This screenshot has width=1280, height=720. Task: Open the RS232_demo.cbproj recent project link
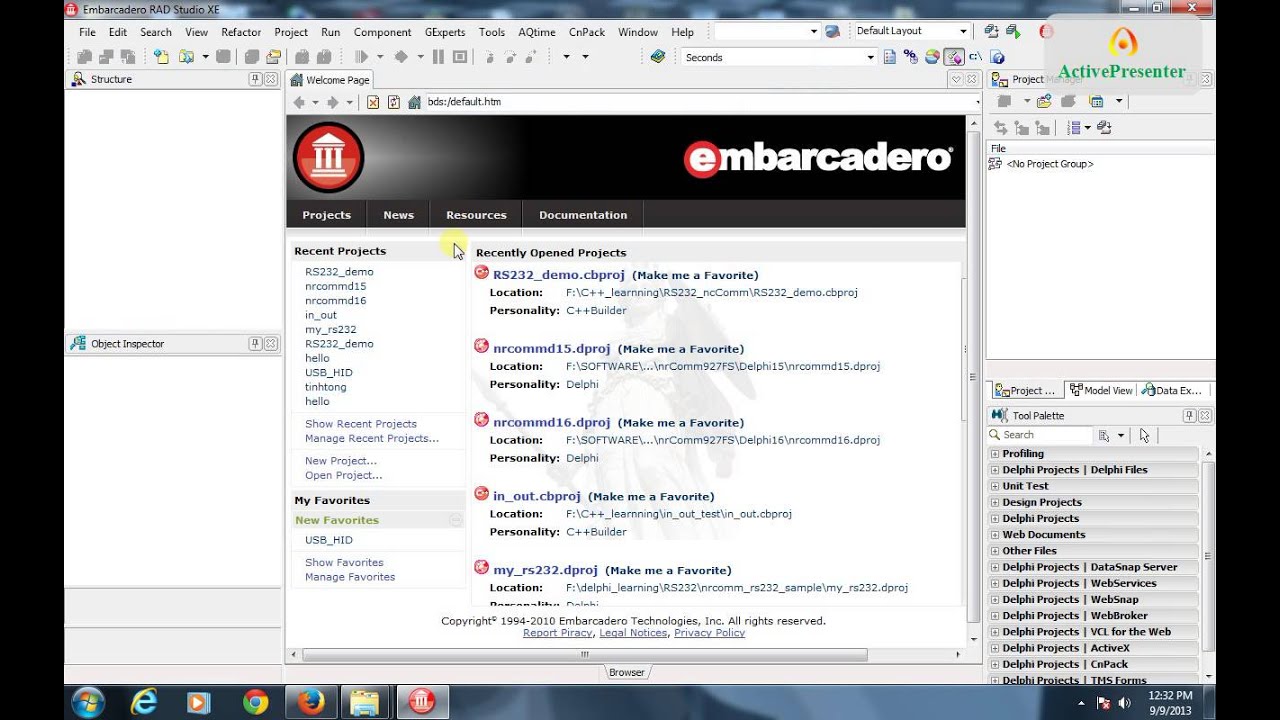tap(559, 275)
